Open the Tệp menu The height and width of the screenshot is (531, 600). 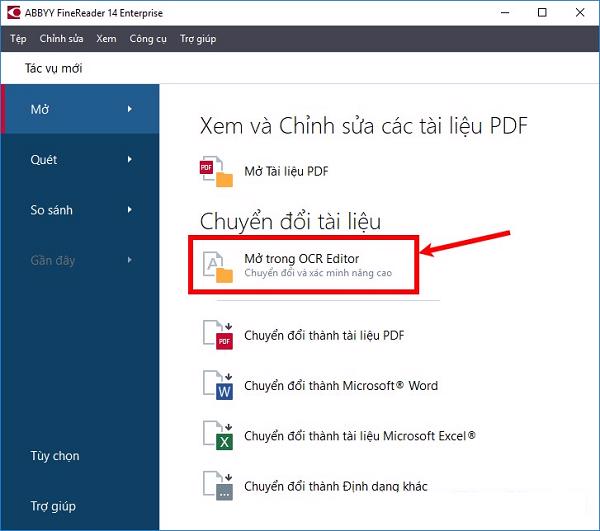click(x=18, y=39)
